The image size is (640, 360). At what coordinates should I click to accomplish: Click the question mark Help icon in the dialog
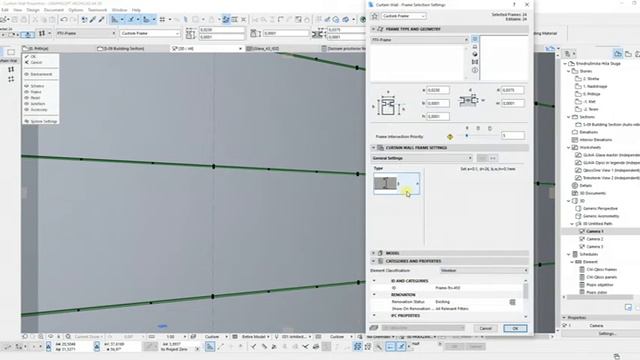[x=514, y=4]
